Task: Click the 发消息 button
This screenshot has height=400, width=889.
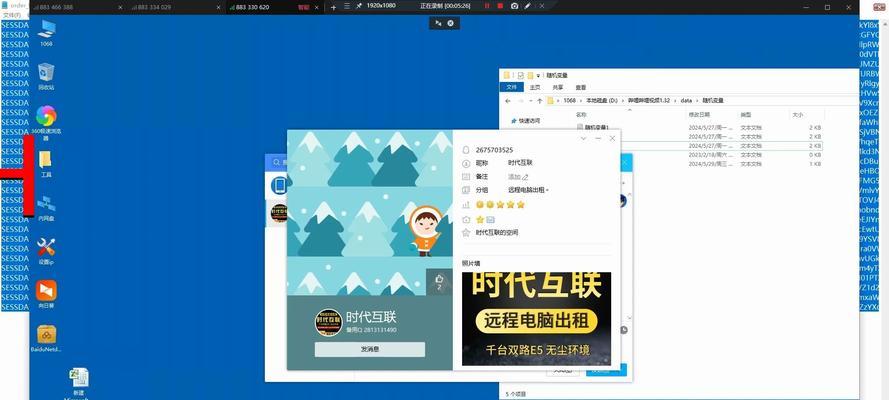Action: tap(370, 349)
